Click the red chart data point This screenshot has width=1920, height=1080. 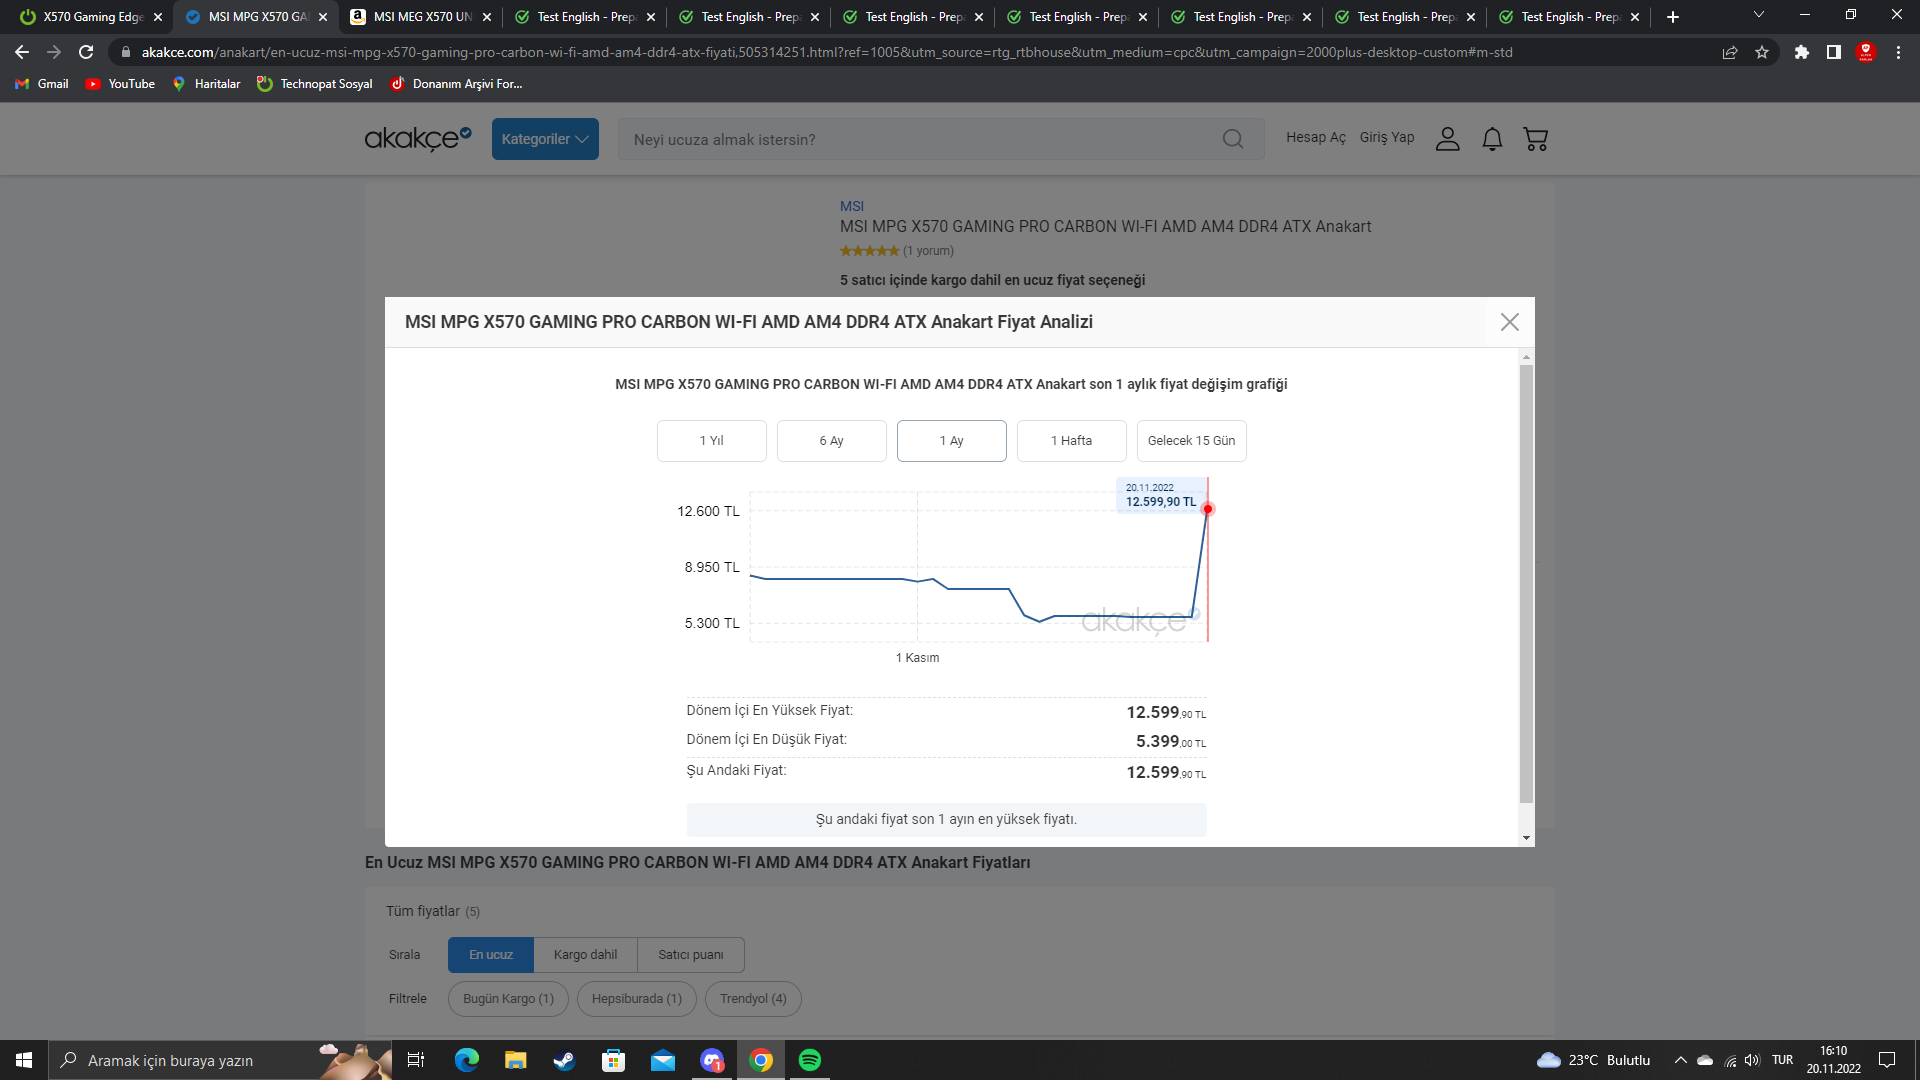pyautogui.click(x=1207, y=509)
